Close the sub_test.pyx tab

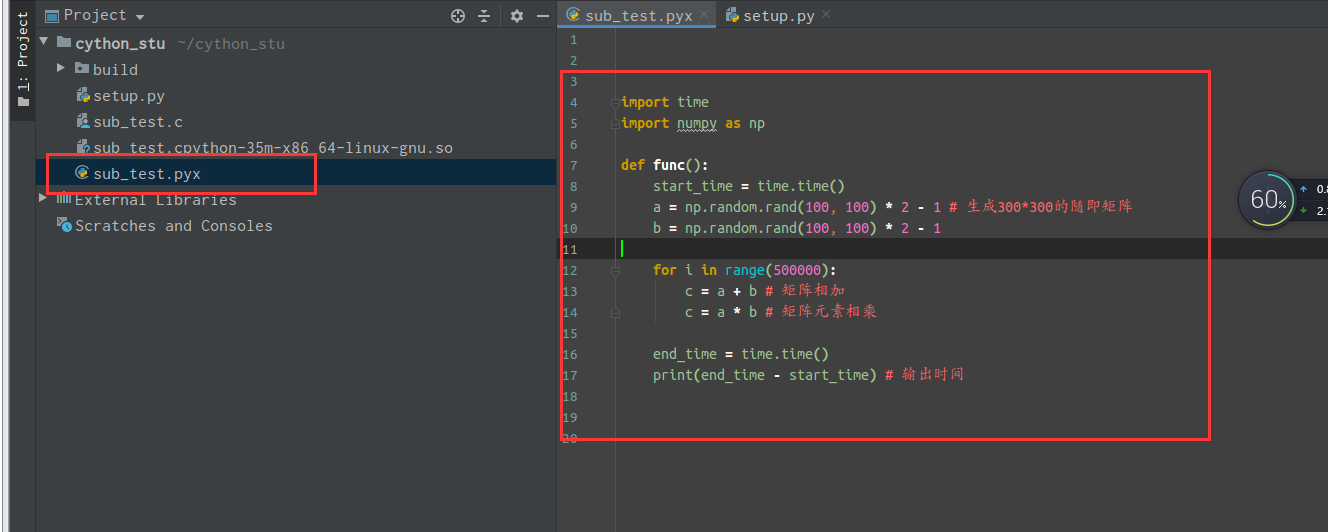pos(704,14)
